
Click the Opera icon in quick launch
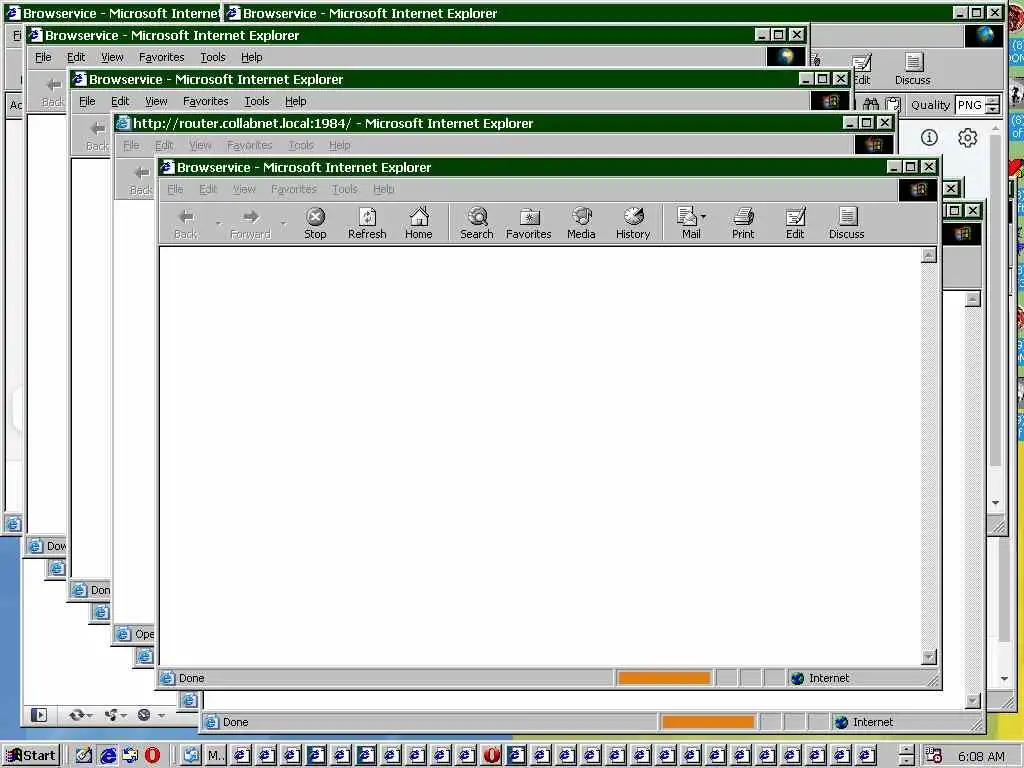point(152,755)
